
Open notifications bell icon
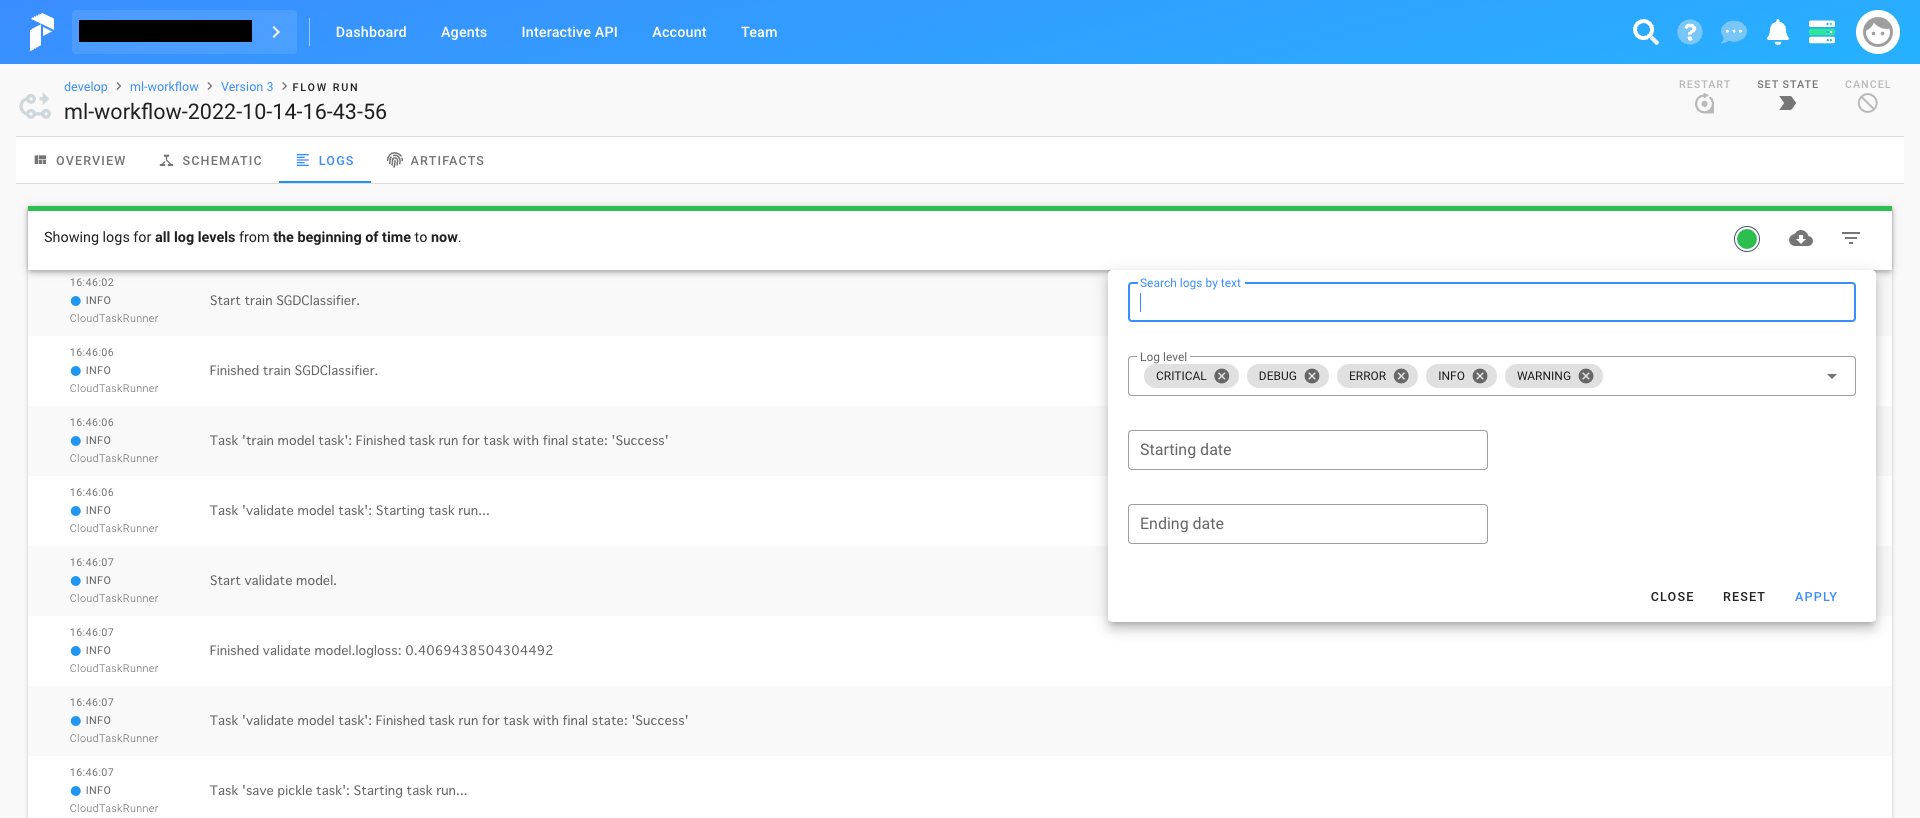click(x=1778, y=32)
